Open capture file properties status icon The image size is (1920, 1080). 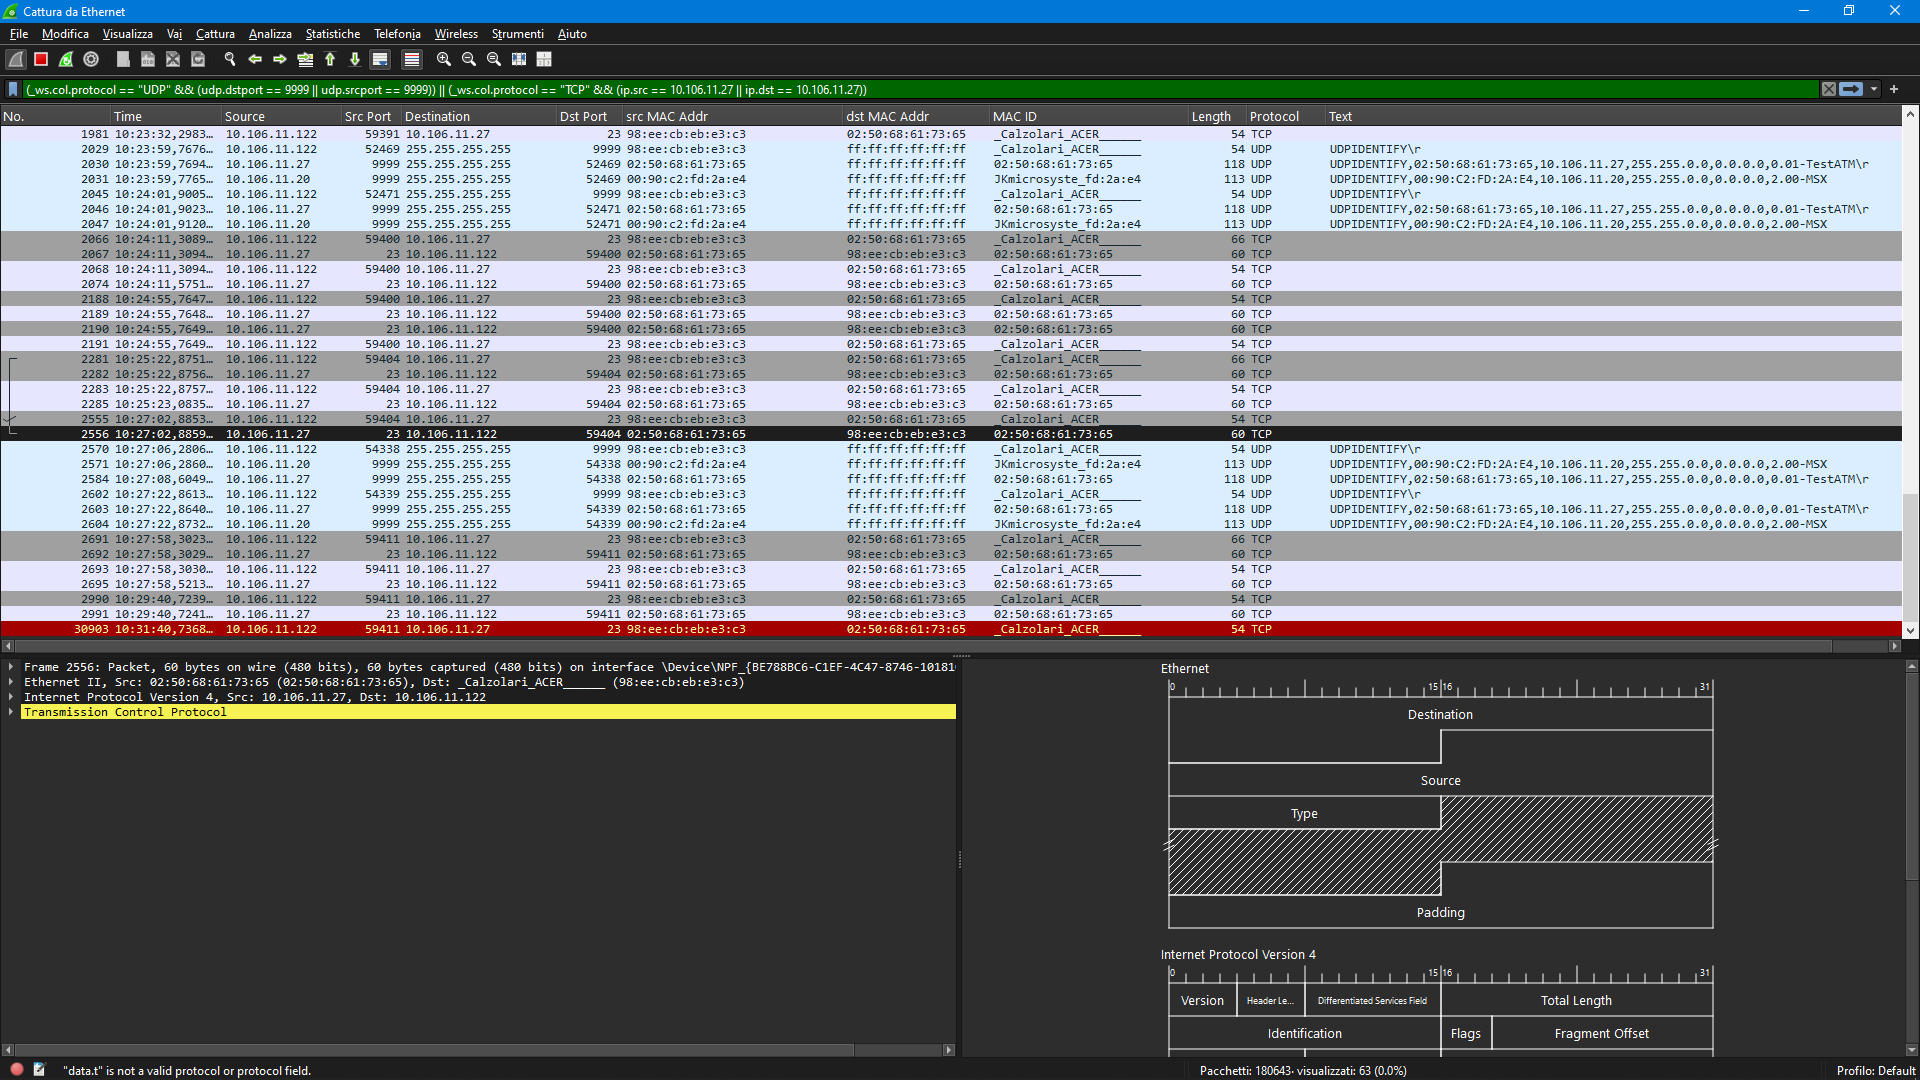click(39, 1069)
